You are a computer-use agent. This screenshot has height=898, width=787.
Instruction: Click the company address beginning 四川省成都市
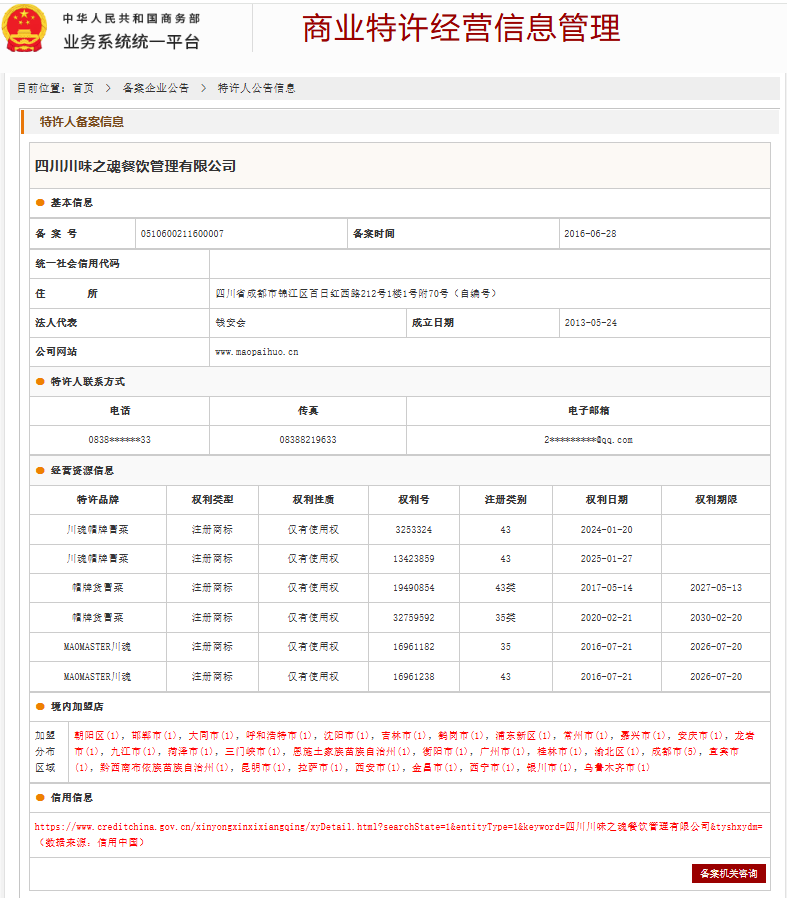[x=356, y=294]
